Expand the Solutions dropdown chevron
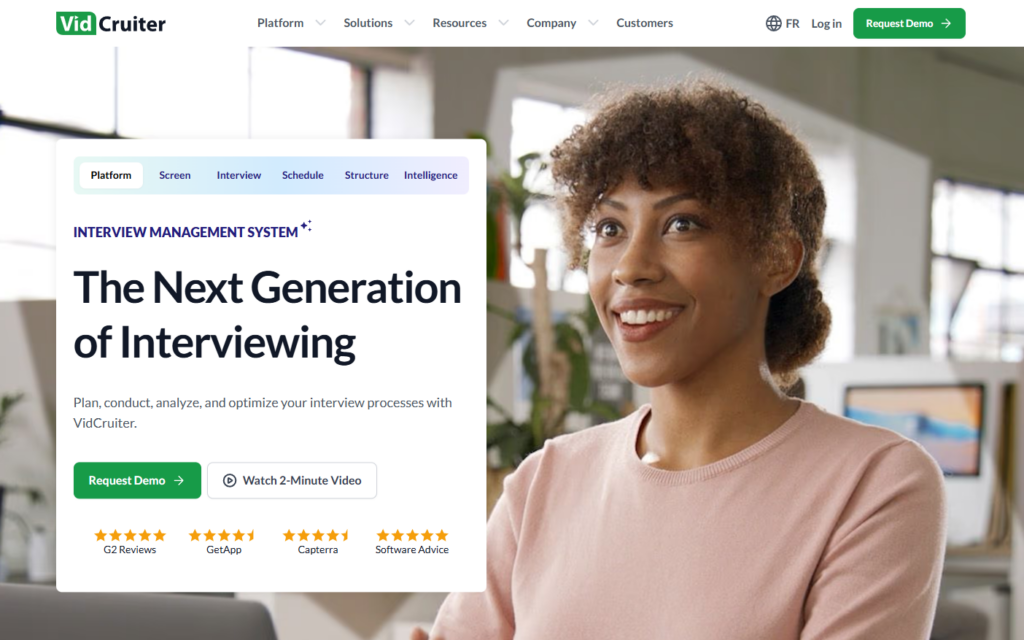 coord(409,23)
